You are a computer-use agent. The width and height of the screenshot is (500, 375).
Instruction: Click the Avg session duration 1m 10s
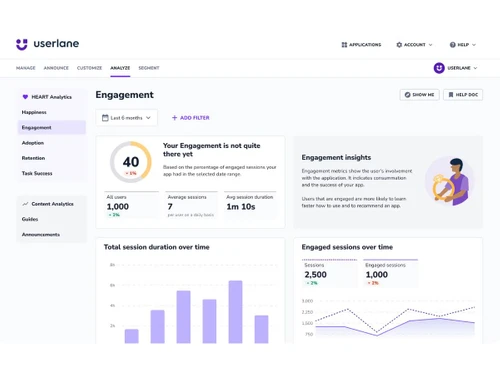(241, 207)
